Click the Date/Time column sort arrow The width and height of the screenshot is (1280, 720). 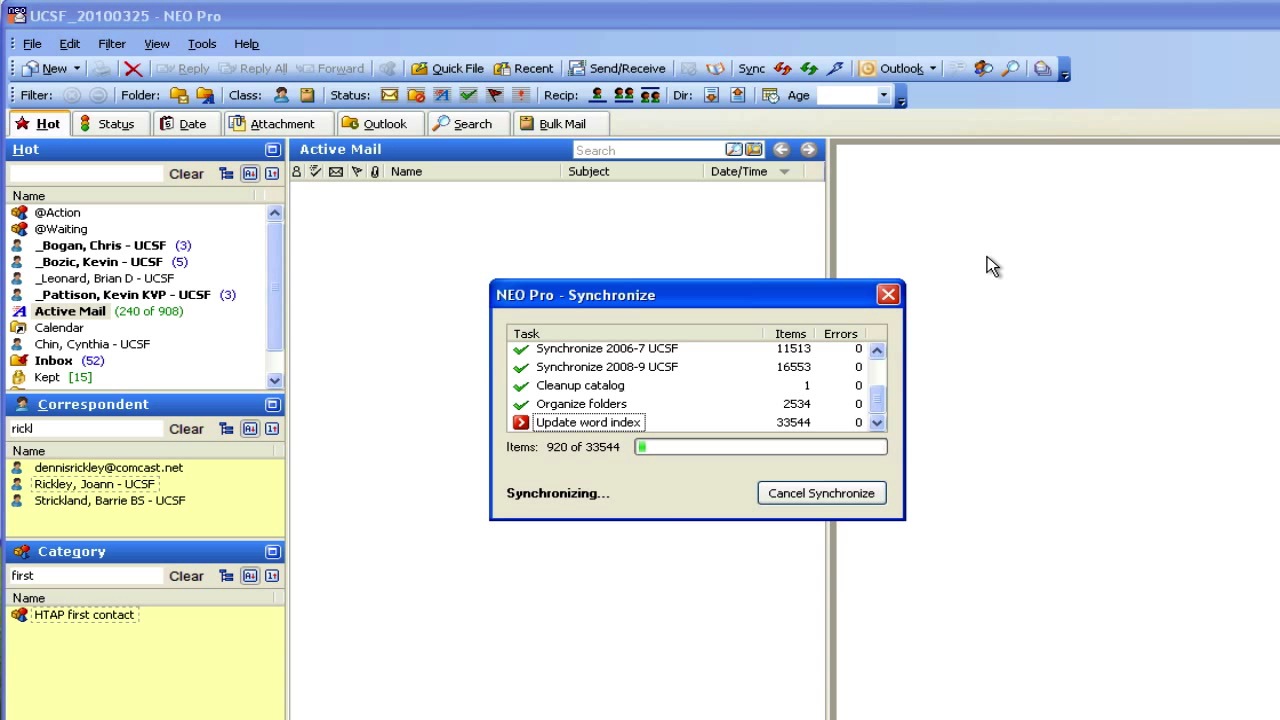(784, 172)
